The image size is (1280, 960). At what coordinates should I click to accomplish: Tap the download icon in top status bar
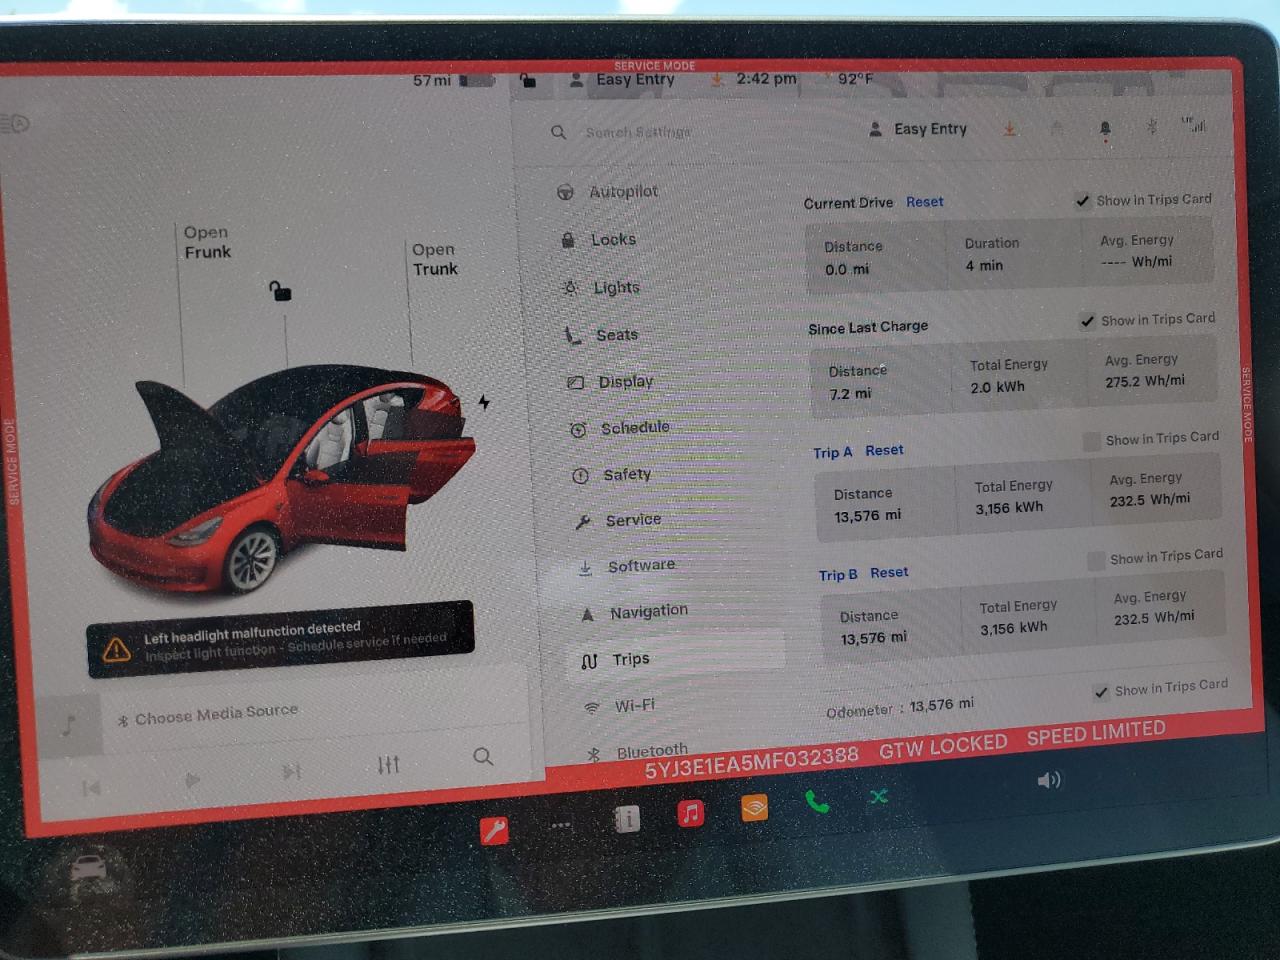(x=717, y=79)
